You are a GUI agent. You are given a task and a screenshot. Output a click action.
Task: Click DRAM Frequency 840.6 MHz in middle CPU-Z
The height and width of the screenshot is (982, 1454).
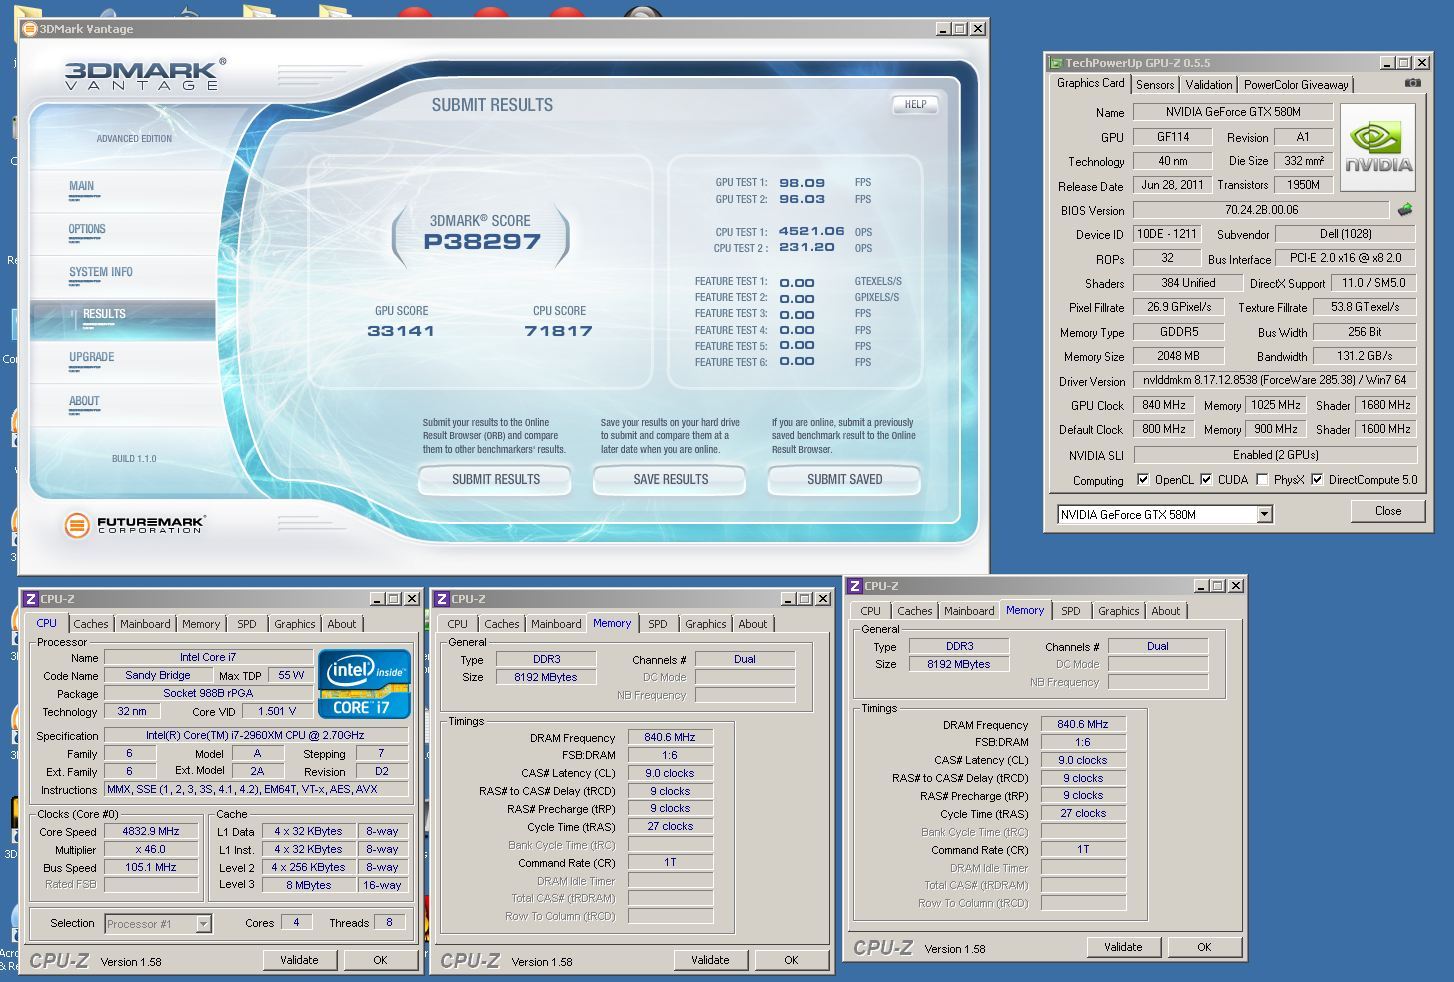pyautogui.click(x=670, y=738)
